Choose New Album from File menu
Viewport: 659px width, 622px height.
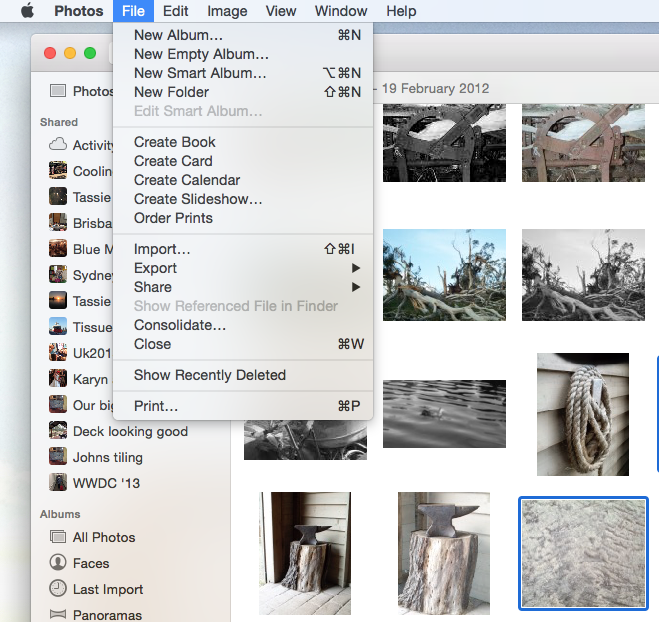(178, 35)
